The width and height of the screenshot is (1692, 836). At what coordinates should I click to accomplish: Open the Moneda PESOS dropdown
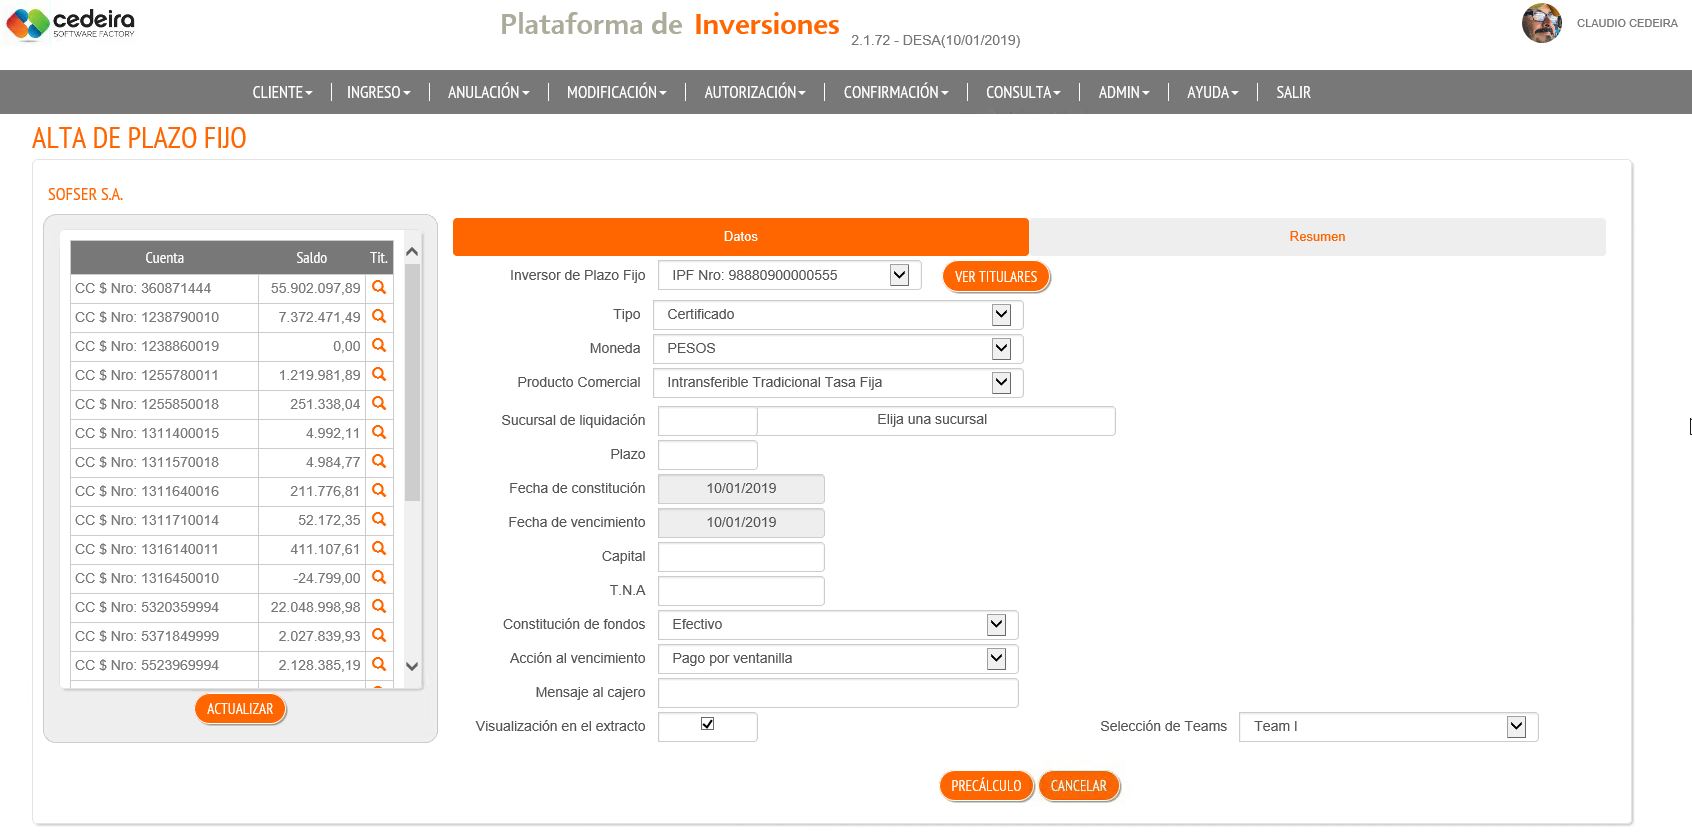(x=1001, y=349)
